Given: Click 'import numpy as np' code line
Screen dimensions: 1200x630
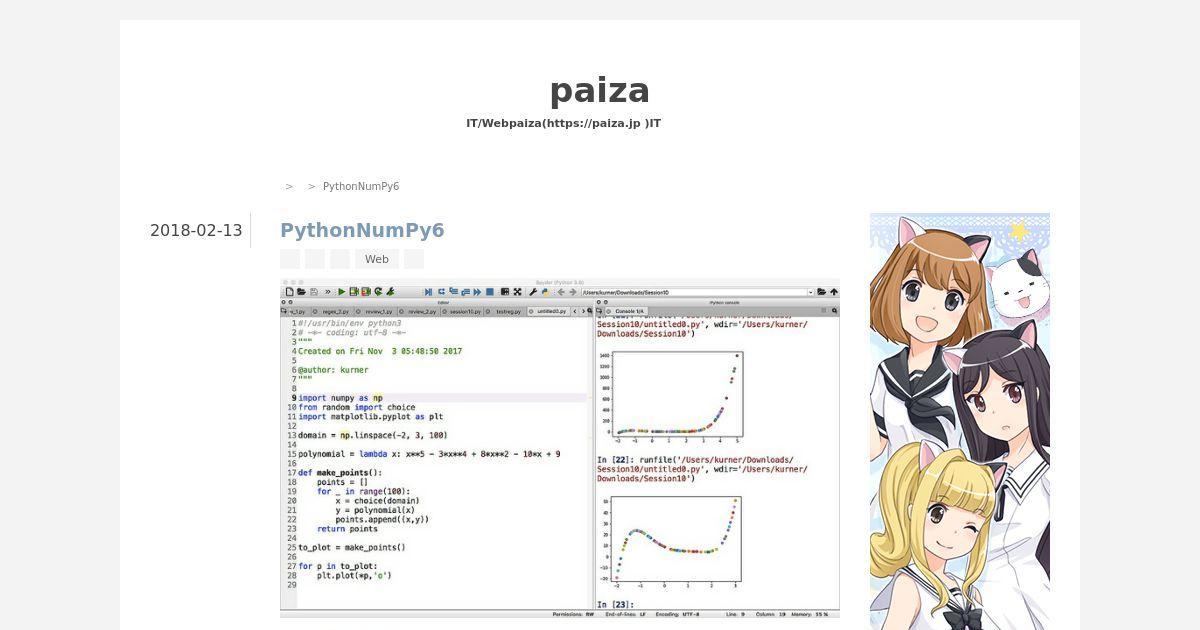Looking at the screenshot, I should click(x=340, y=398).
